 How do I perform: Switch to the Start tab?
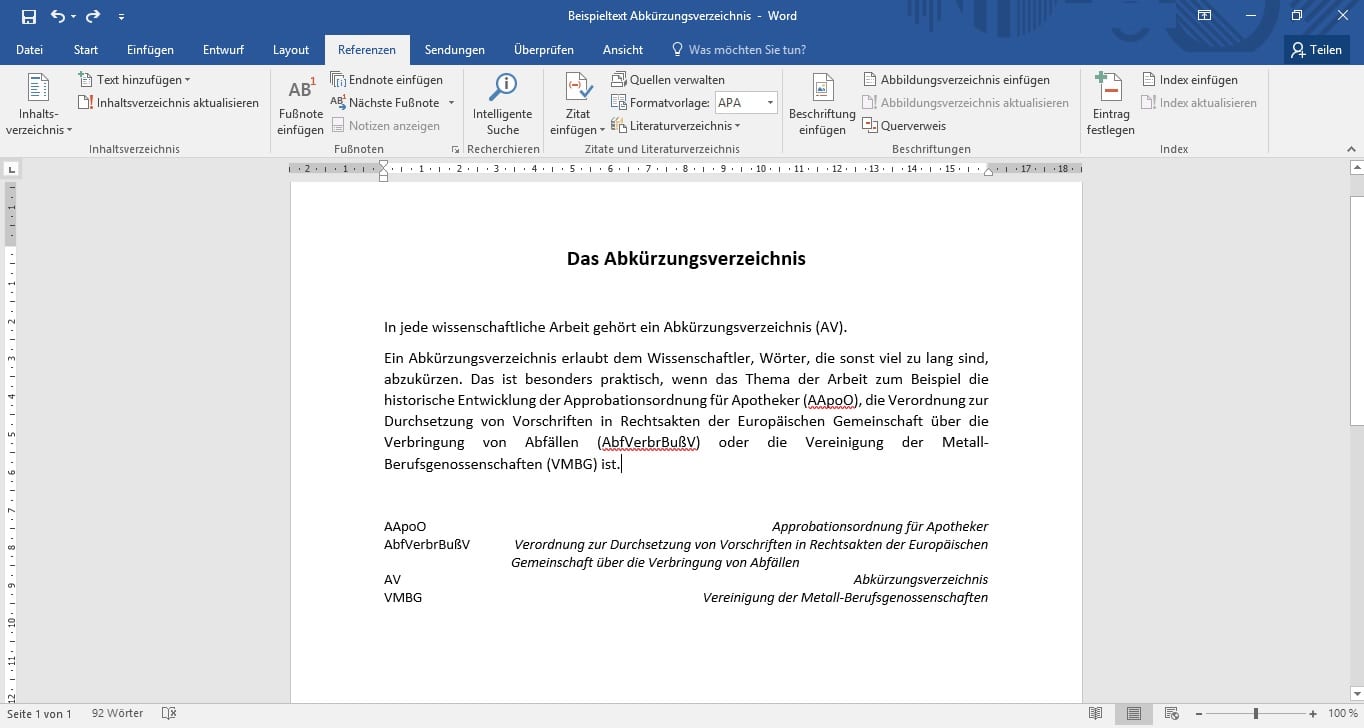(x=86, y=50)
